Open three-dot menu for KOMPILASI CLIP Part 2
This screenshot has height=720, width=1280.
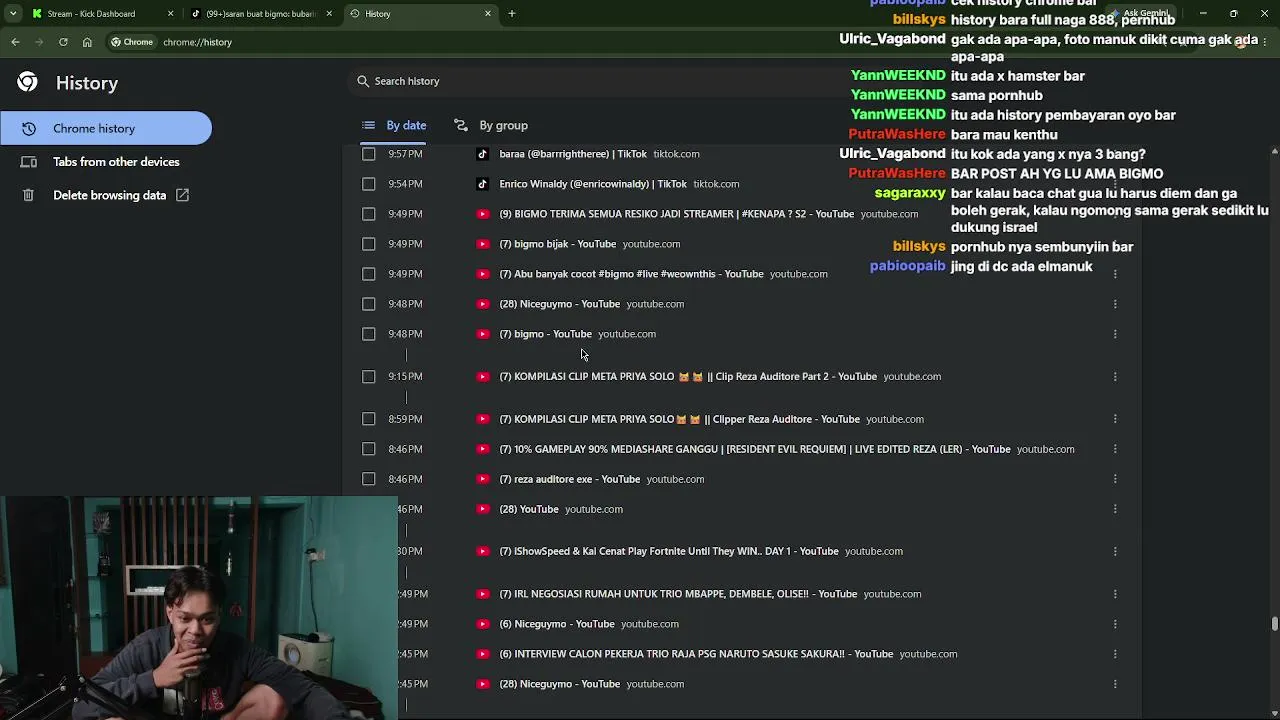tap(1115, 376)
